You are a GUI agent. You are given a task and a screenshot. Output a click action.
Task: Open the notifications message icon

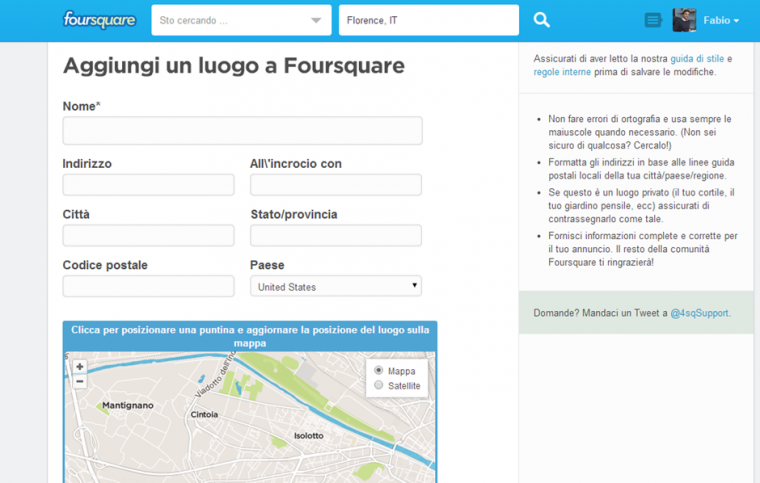(x=653, y=20)
